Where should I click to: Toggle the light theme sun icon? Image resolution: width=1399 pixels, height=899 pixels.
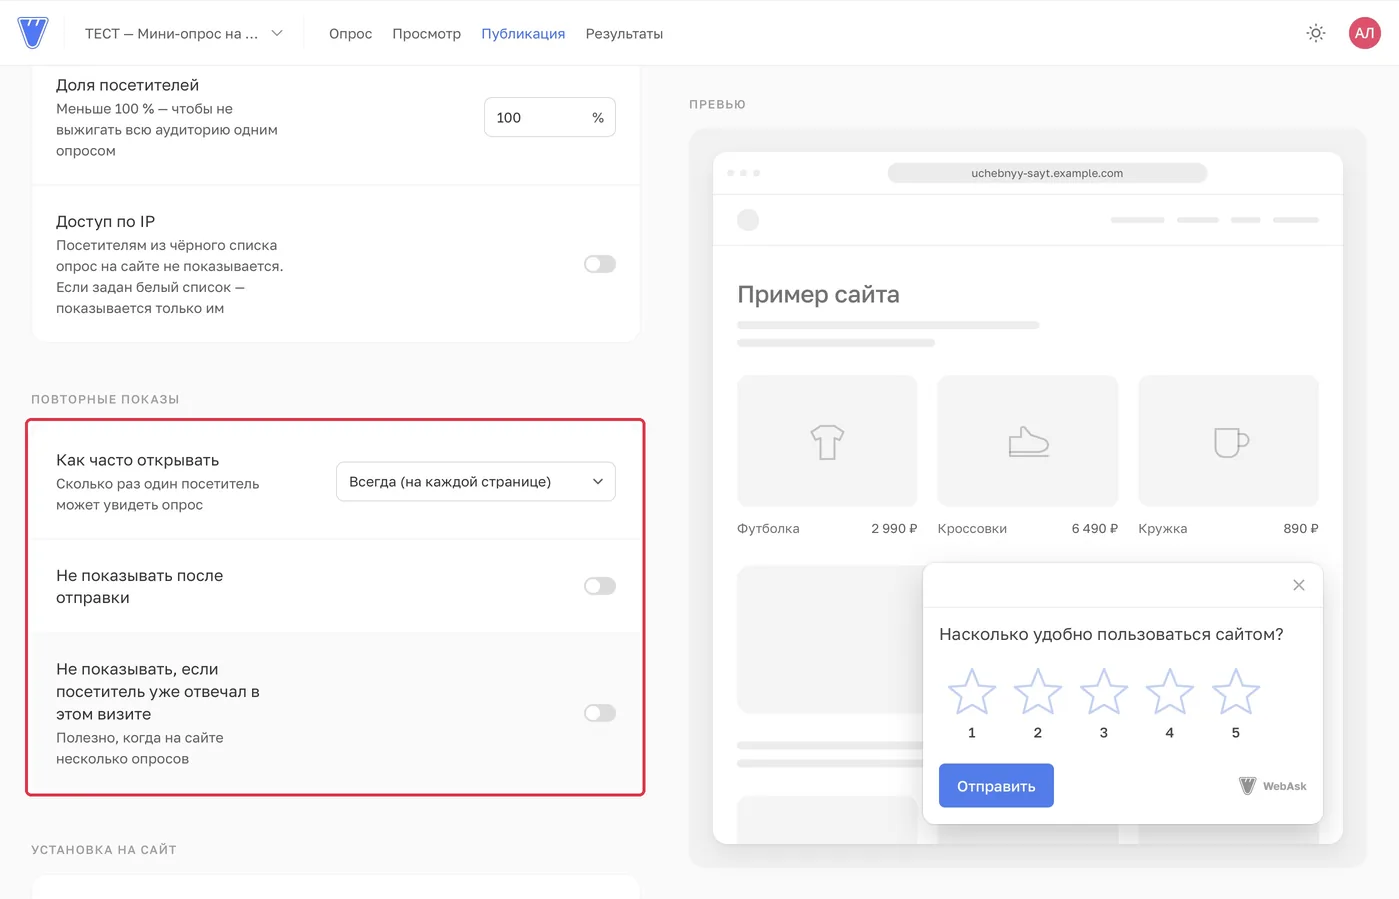coord(1316,33)
